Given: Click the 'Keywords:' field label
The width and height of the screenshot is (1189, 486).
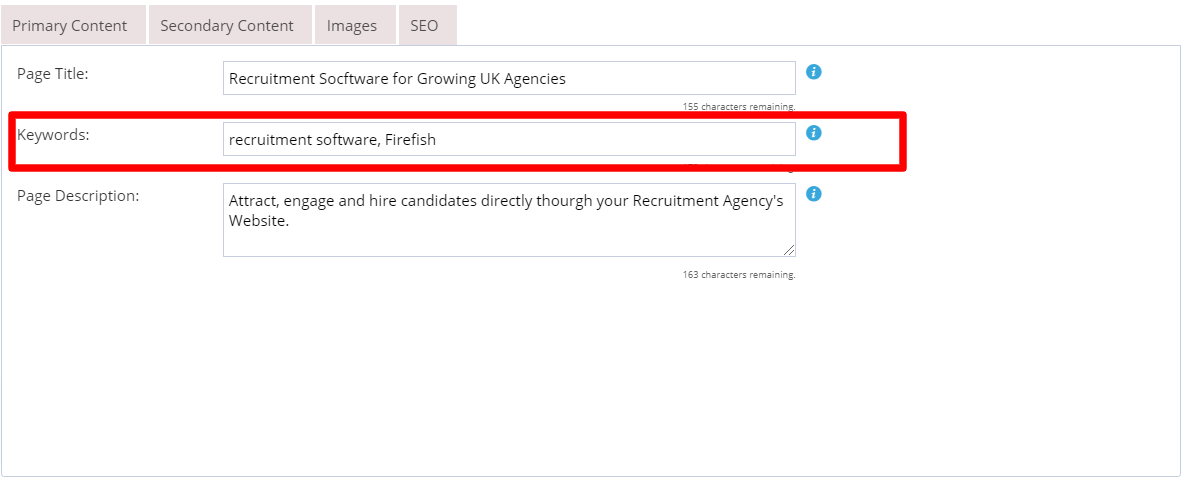Looking at the screenshot, I should (x=53, y=134).
